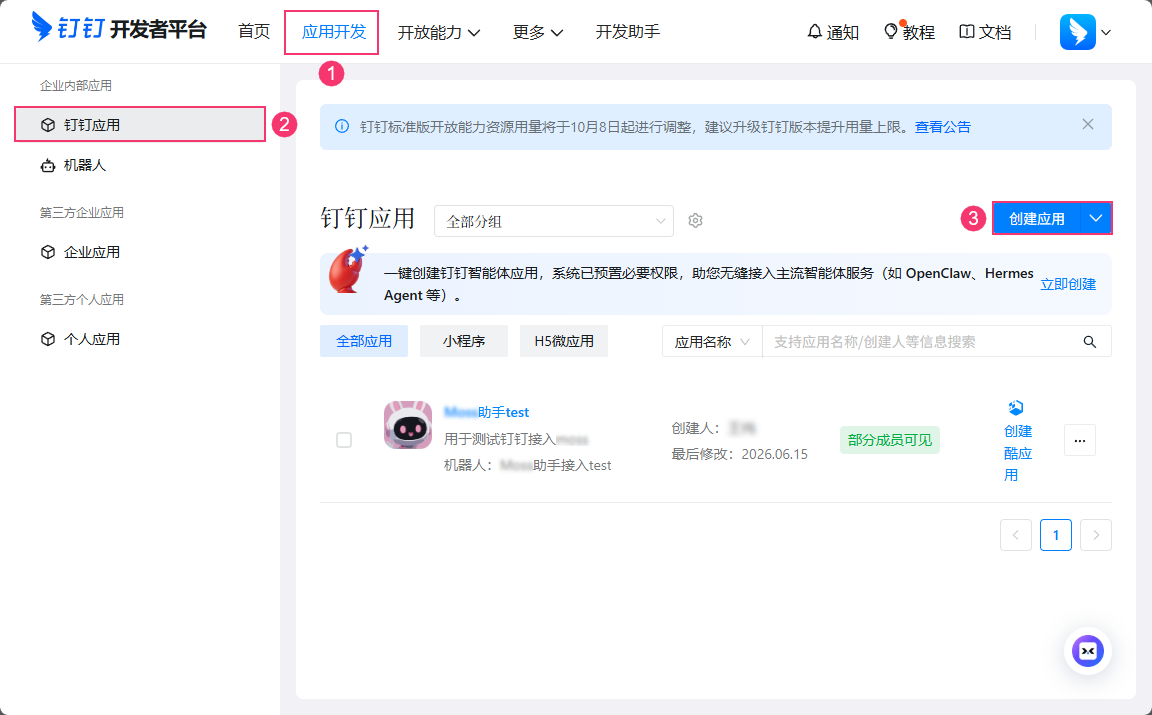
Task: Open floating assistant chat icon
Action: tap(1088, 651)
